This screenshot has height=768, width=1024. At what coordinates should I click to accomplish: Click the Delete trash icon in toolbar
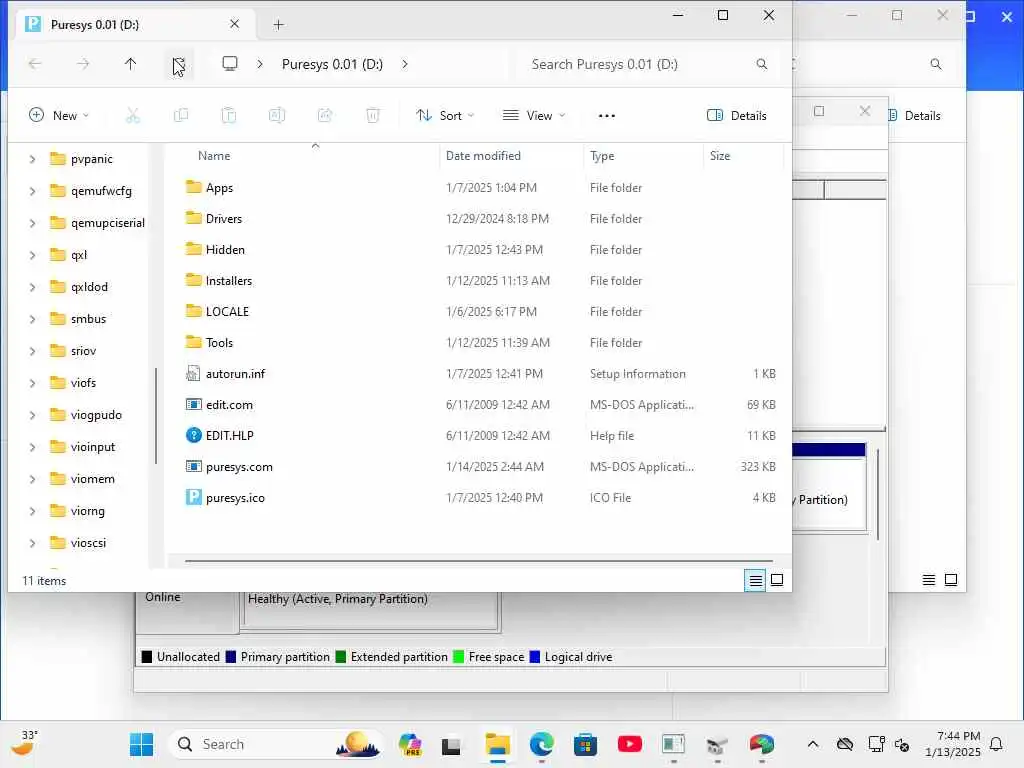pos(372,116)
